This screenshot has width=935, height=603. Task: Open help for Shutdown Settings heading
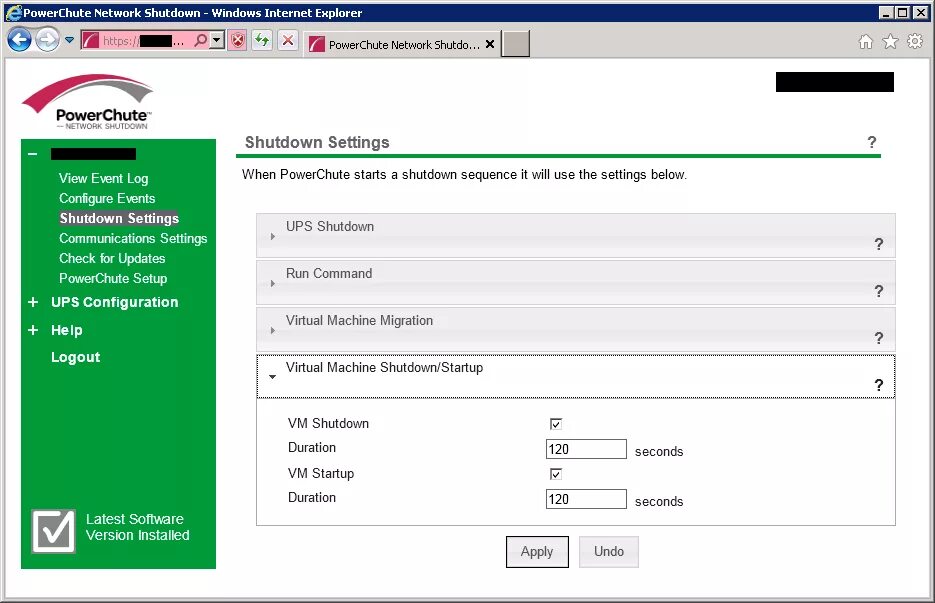pos(872,142)
